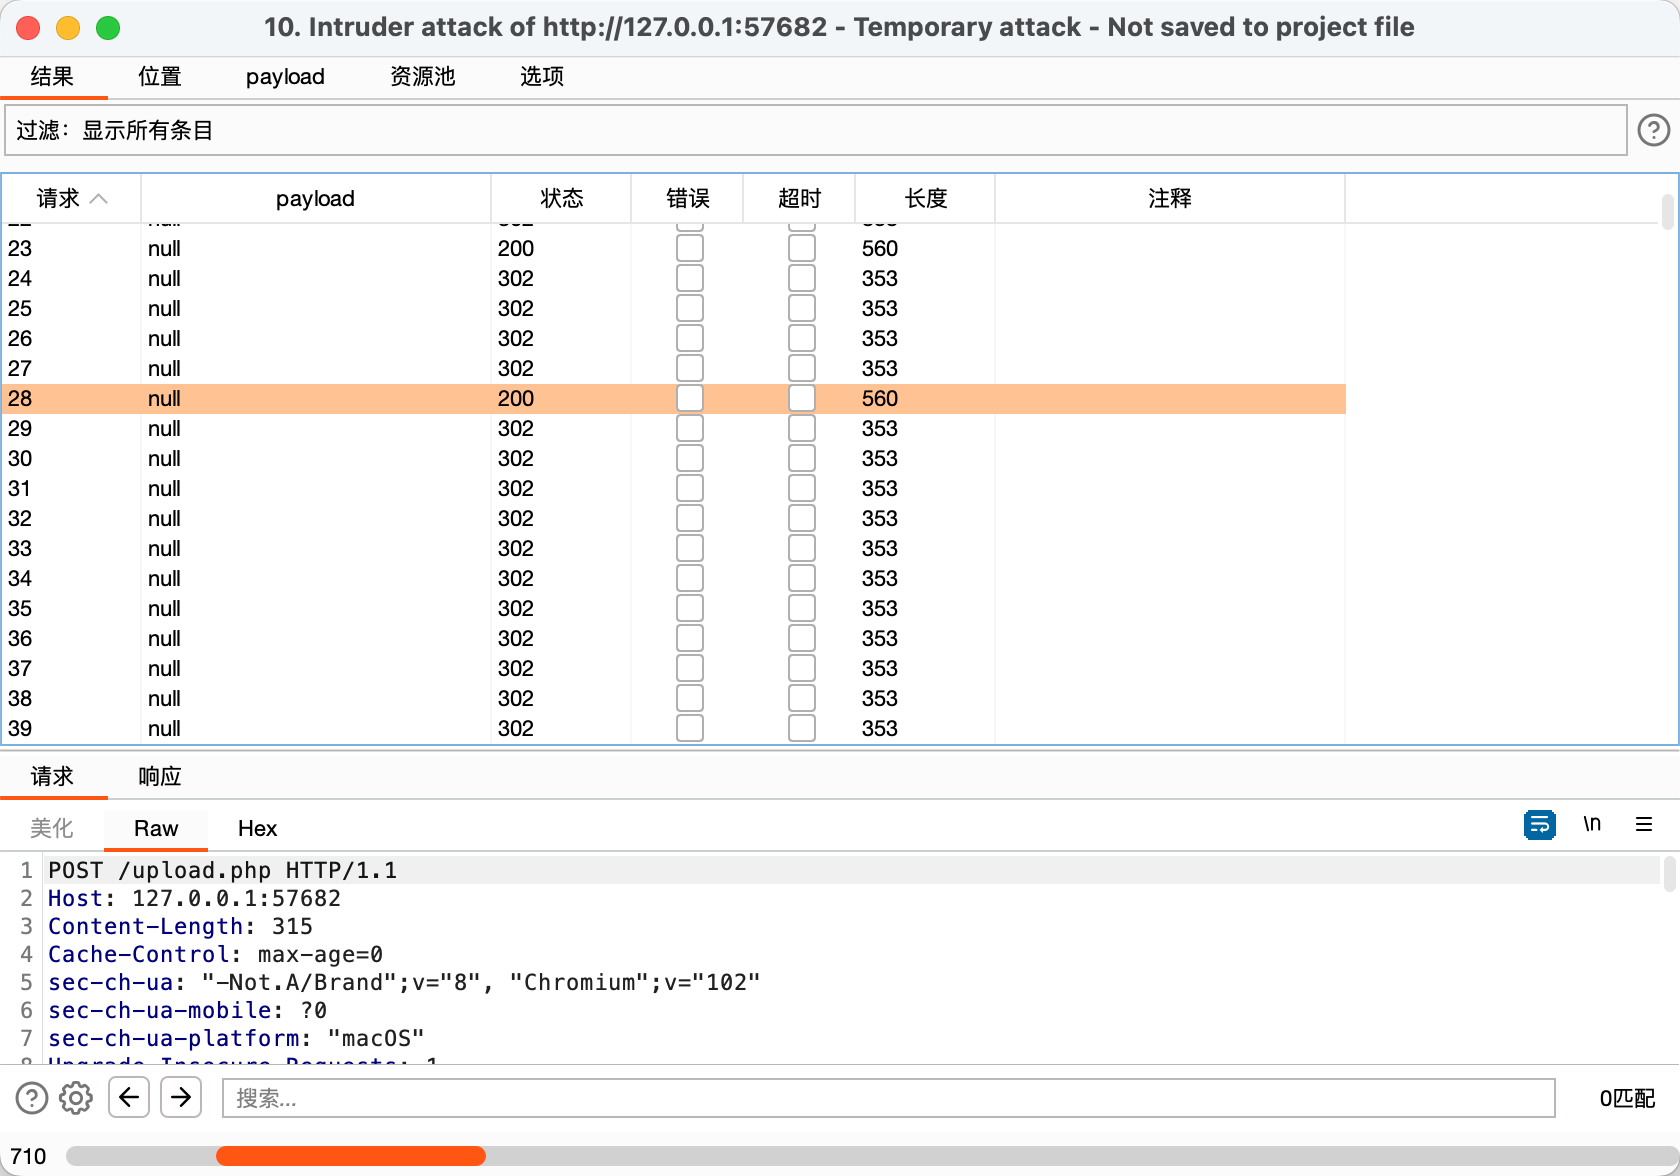Go to next search match arrow
This screenshot has width=1680, height=1176.
coord(181,1098)
